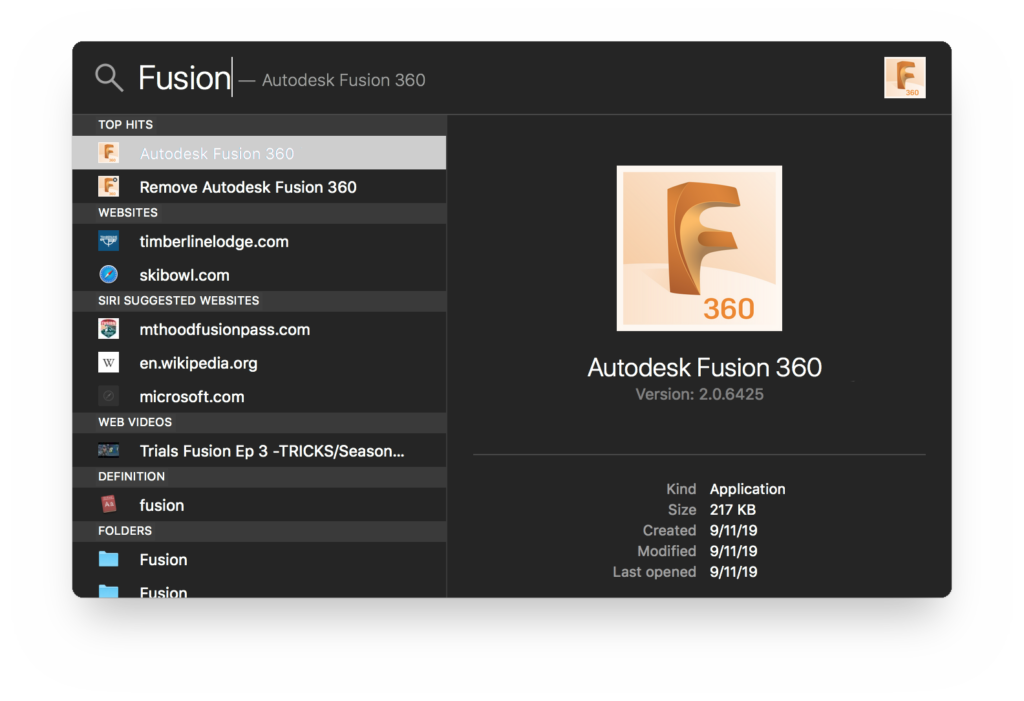Image resolution: width=1024 pixels, height=701 pixels.
Task: Click the Dictionary icon by fusion
Action: coord(108,504)
